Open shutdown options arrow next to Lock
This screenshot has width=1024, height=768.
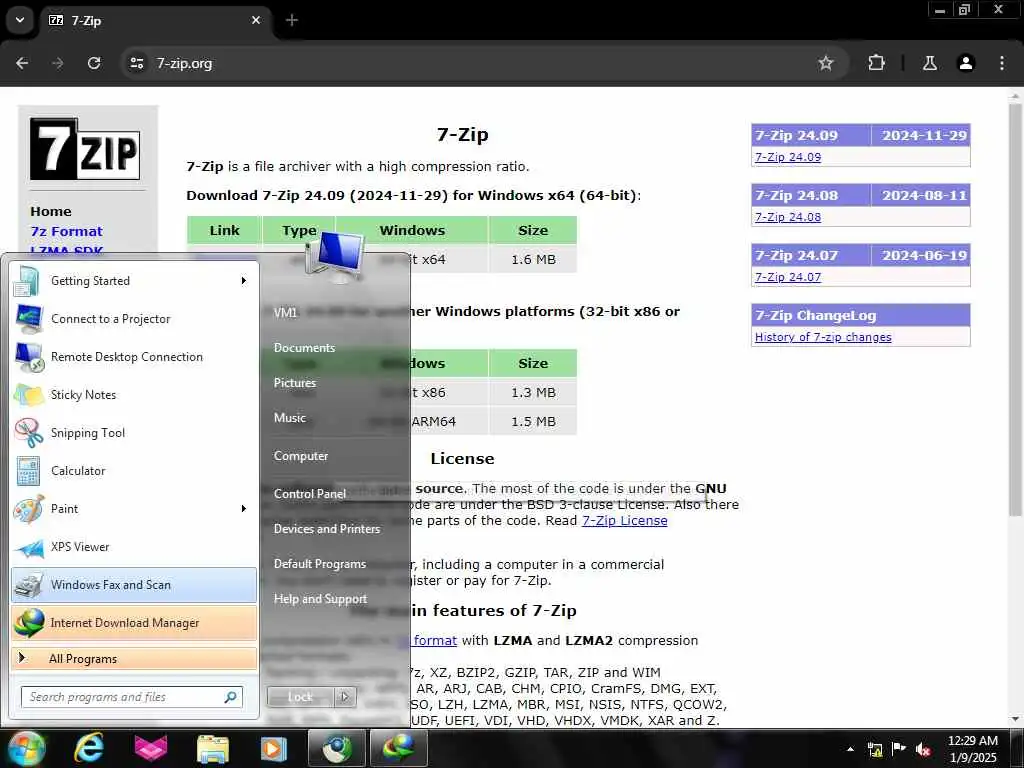(345, 697)
